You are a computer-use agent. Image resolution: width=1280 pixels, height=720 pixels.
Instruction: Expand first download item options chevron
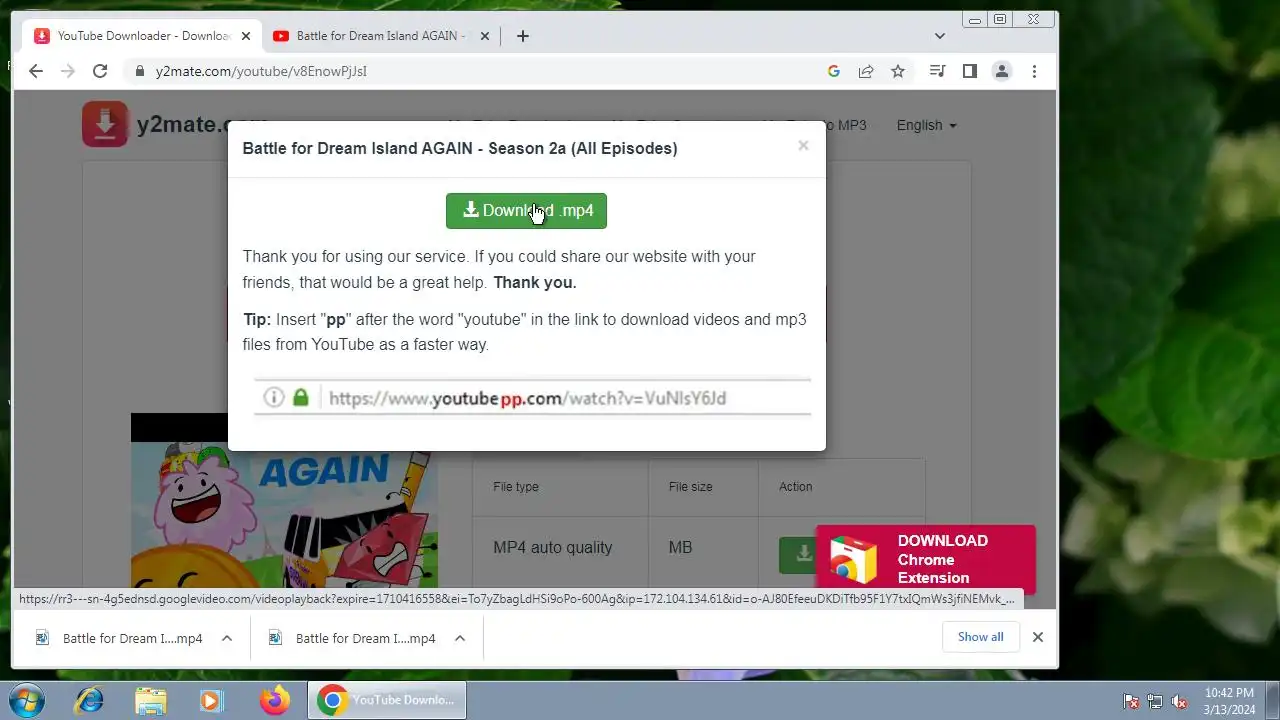pos(227,638)
